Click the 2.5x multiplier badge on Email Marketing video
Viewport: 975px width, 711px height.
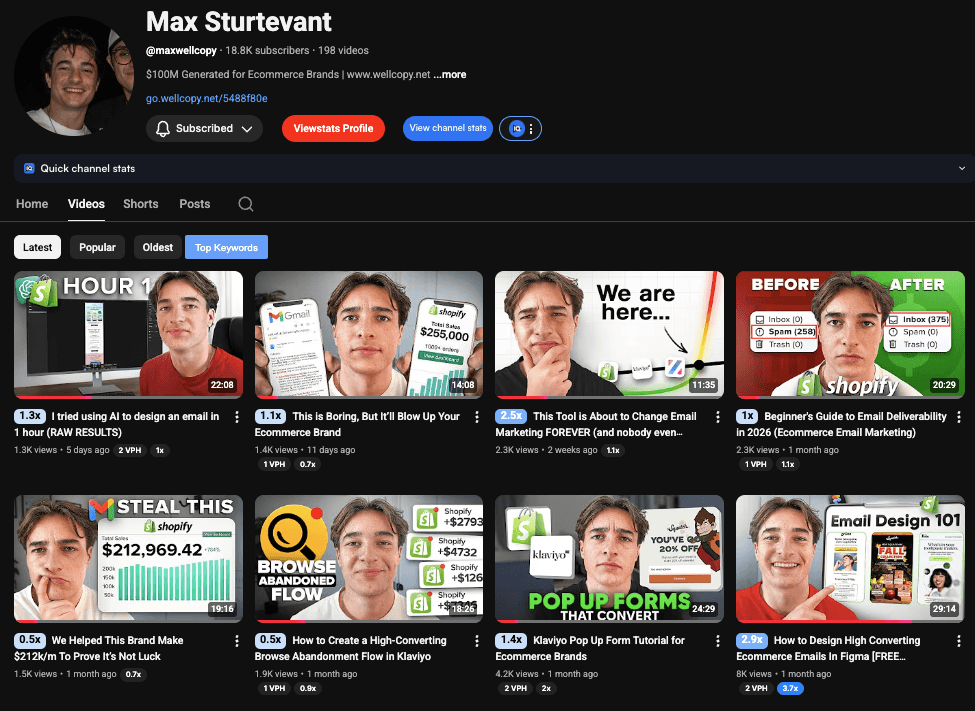pyautogui.click(x=511, y=416)
